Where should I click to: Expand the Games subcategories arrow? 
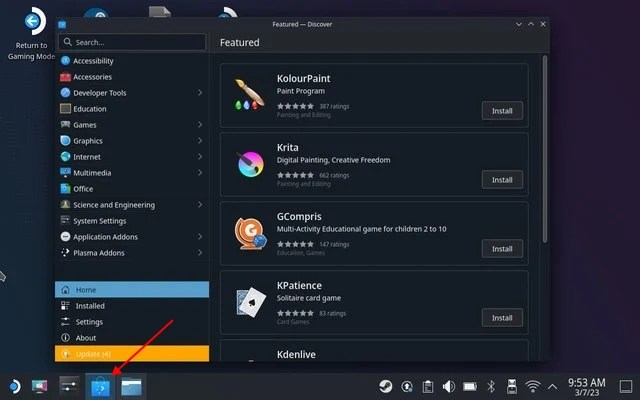200,124
